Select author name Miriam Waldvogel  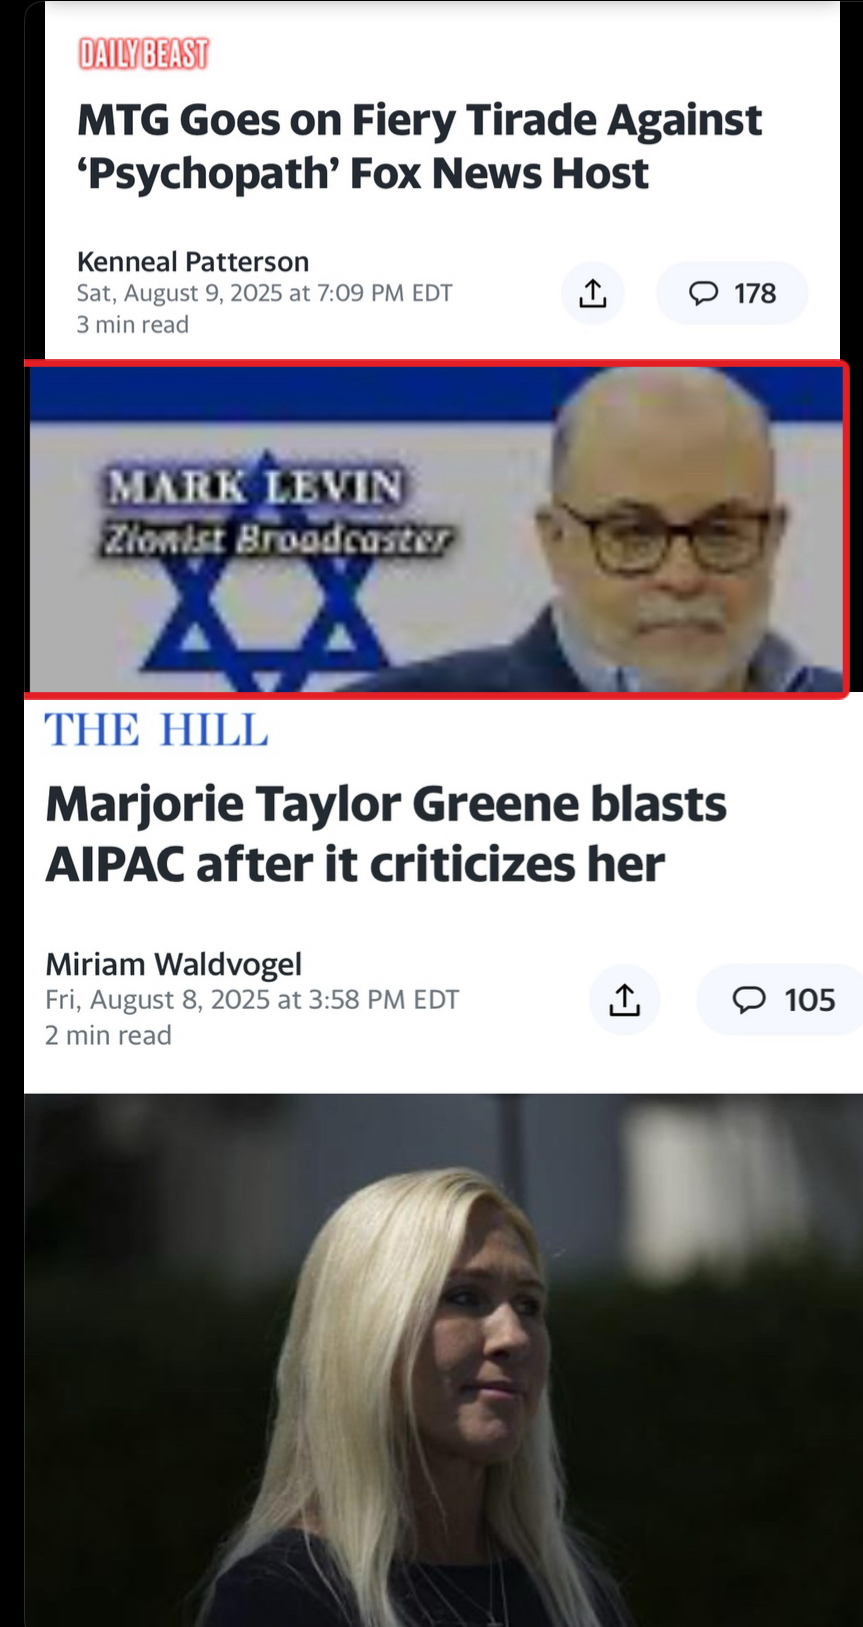[173, 964]
